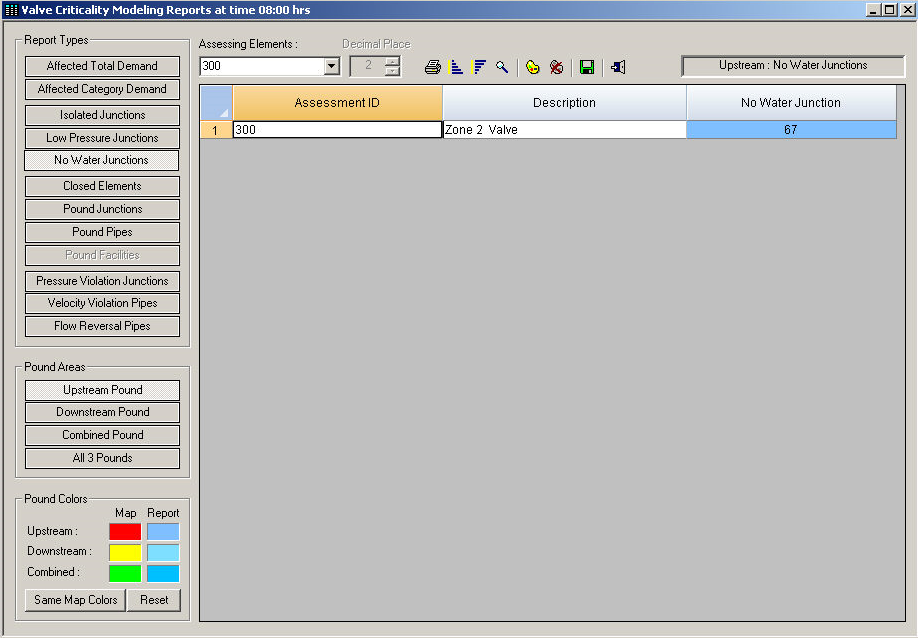Open the Assessing Elements dropdown arrow
Viewport: 918px width, 638px height.
click(331, 66)
